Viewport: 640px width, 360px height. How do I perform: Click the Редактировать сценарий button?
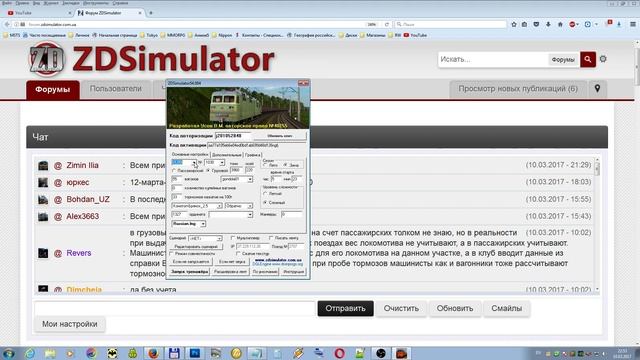[196, 247]
